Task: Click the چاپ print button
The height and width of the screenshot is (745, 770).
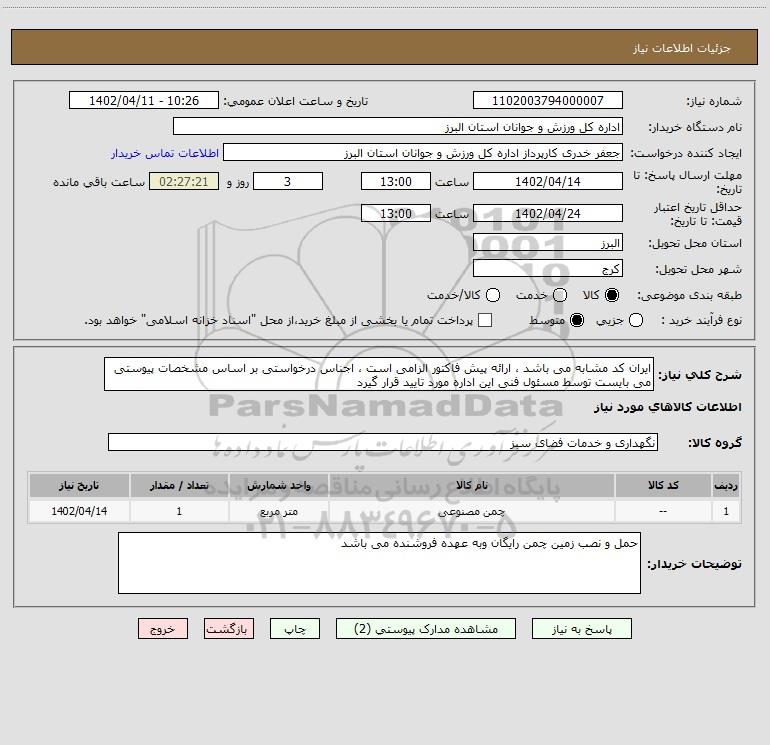Action: [295, 629]
